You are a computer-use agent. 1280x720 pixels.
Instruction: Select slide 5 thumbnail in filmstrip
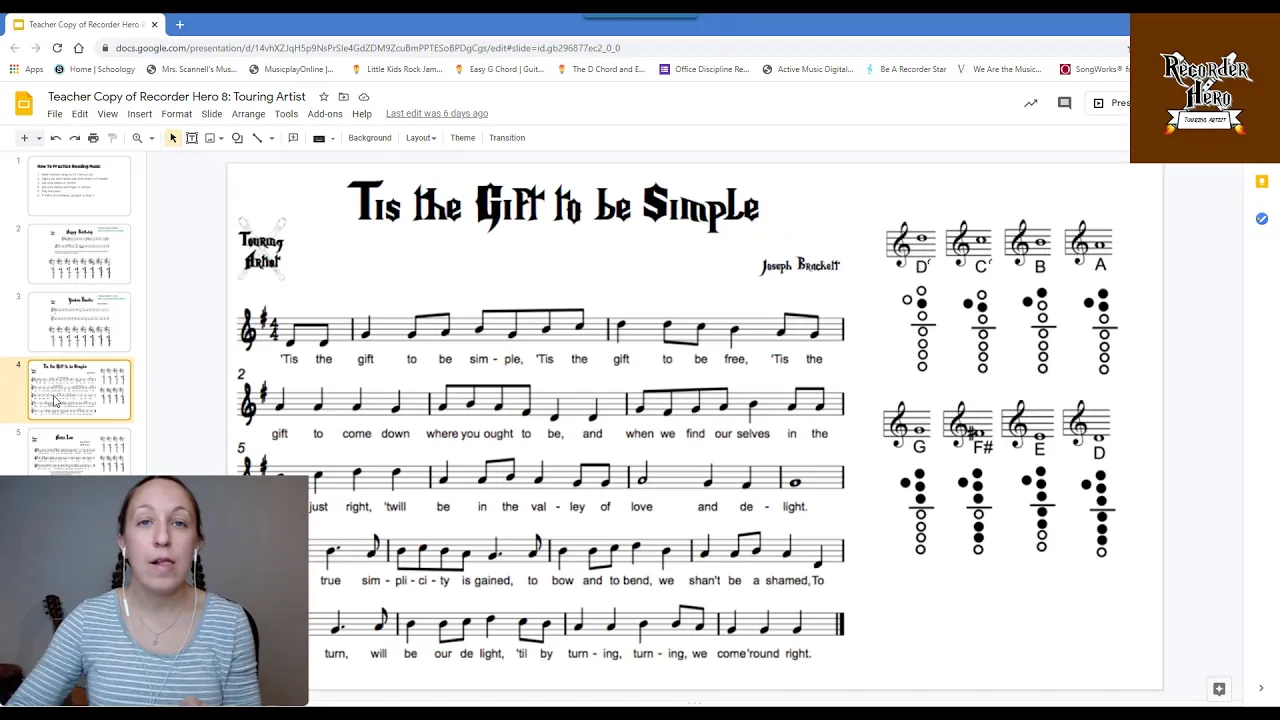tap(79, 452)
